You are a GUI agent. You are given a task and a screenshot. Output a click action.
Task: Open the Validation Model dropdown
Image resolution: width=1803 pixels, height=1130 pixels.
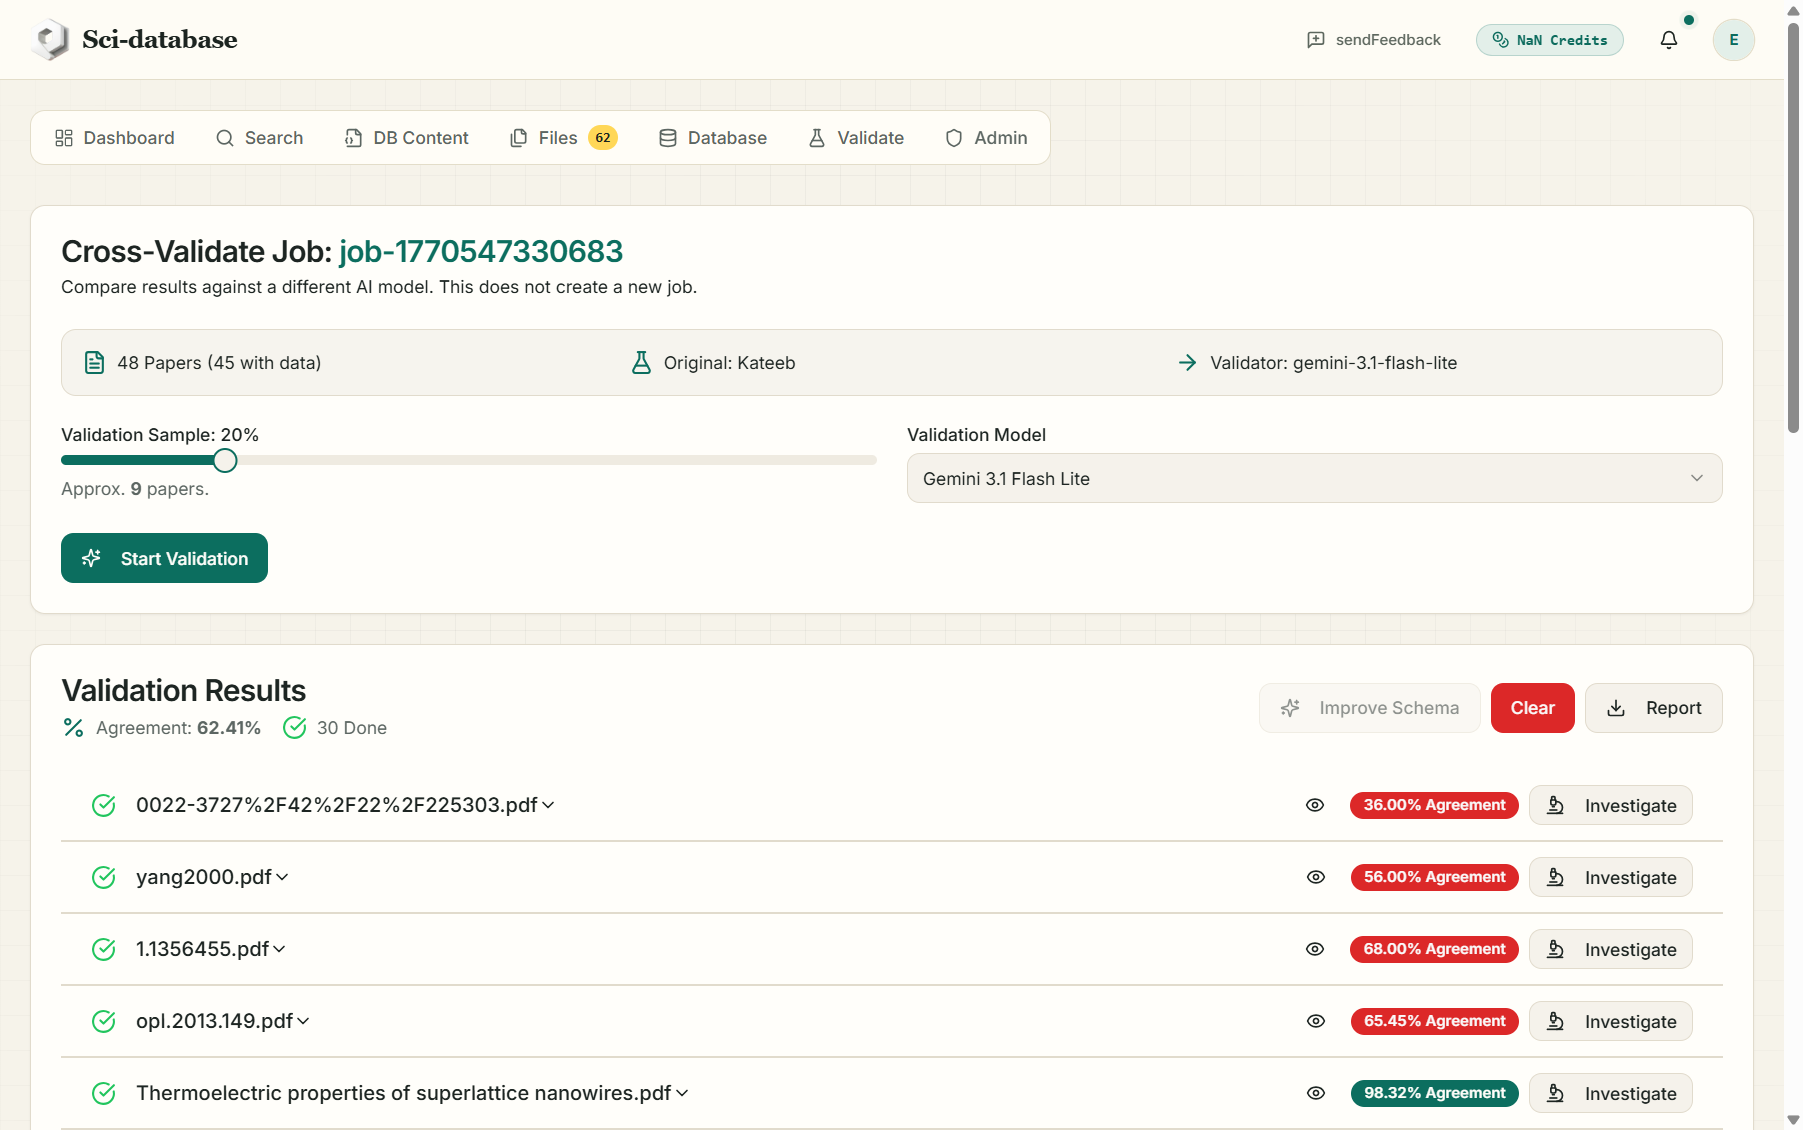(x=1314, y=478)
